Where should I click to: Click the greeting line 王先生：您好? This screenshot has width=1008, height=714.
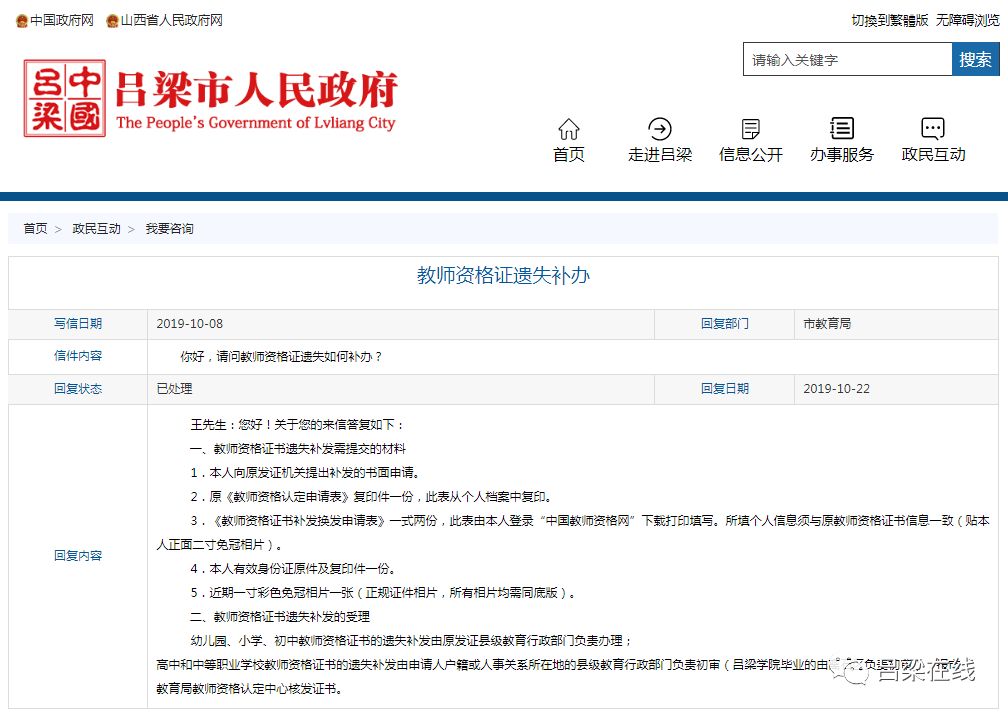click(x=297, y=425)
